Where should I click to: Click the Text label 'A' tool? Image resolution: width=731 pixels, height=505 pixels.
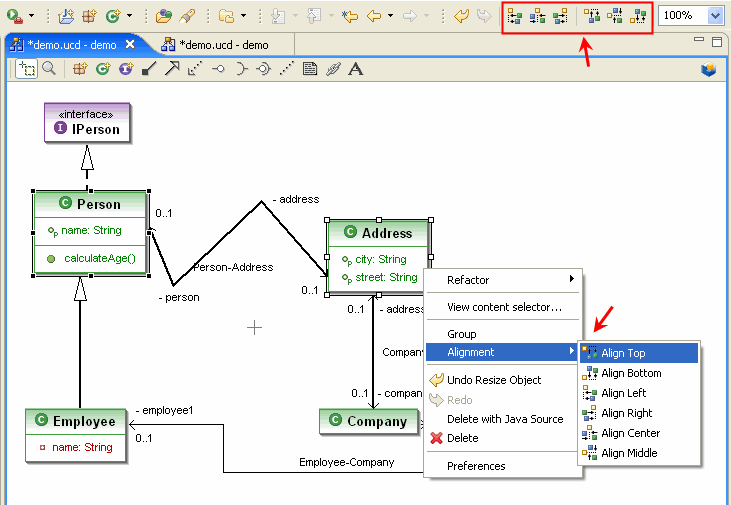coord(355,69)
